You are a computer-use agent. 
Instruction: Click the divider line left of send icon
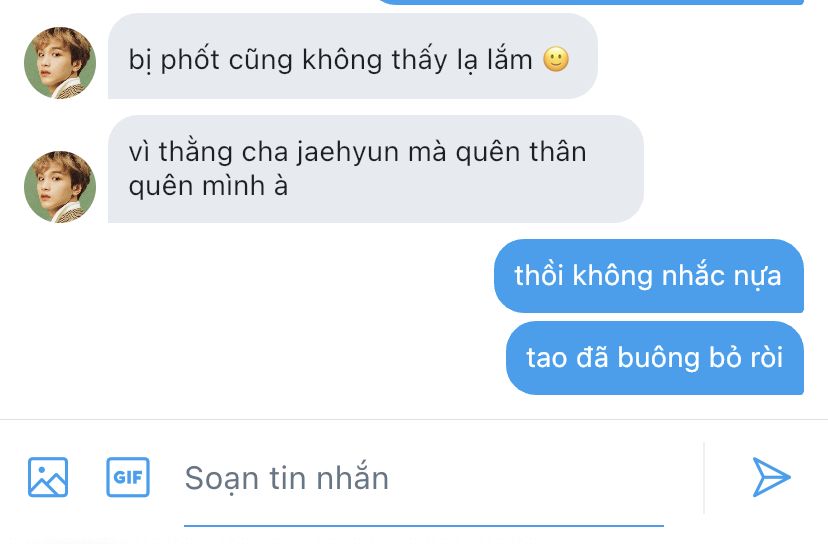click(704, 478)
